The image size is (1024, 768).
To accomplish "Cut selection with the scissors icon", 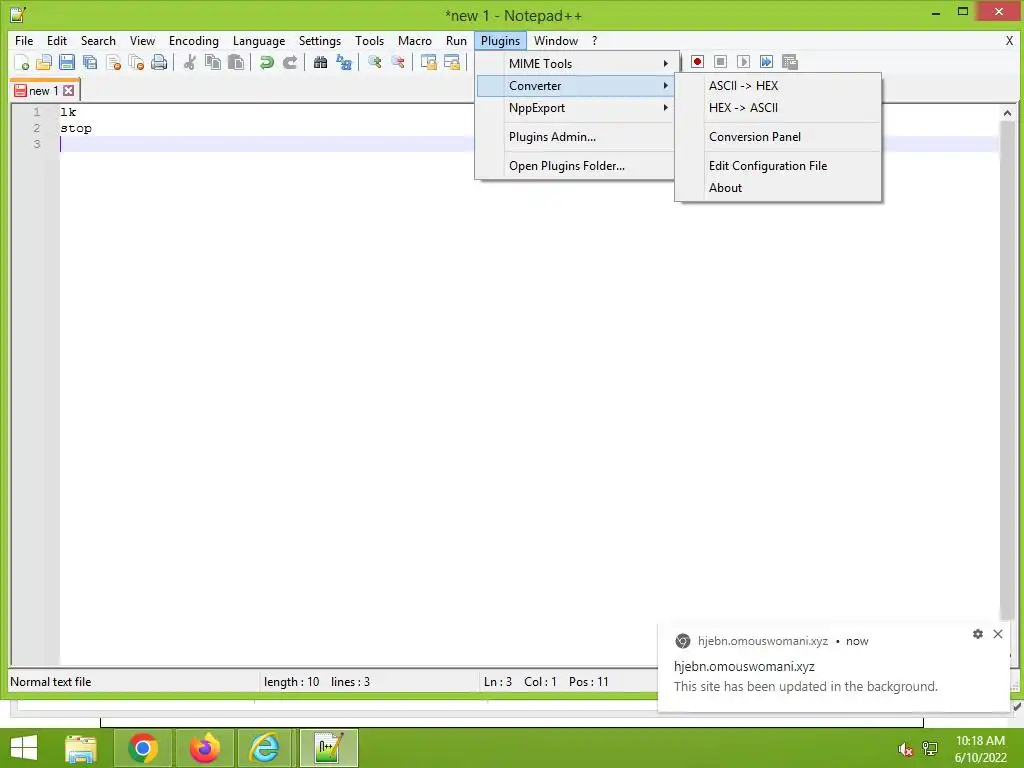I will point(189,62).
